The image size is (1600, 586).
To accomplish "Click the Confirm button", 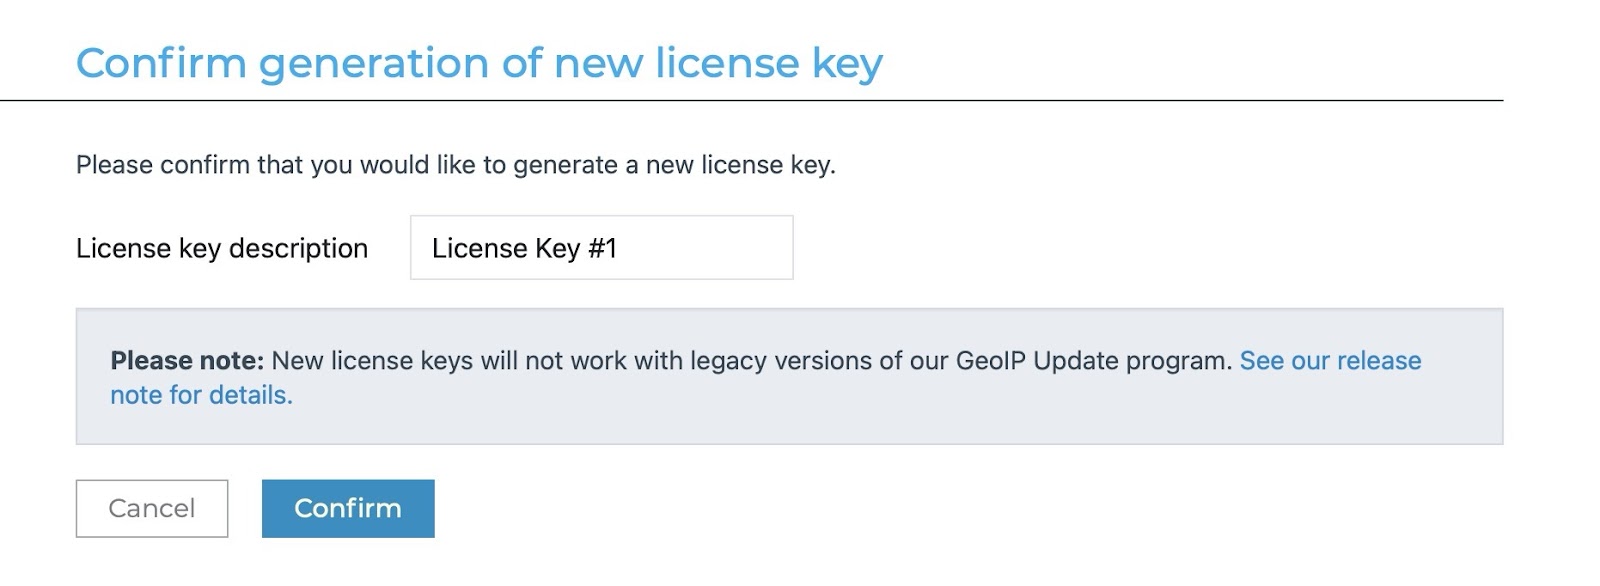I will point(348,508).
